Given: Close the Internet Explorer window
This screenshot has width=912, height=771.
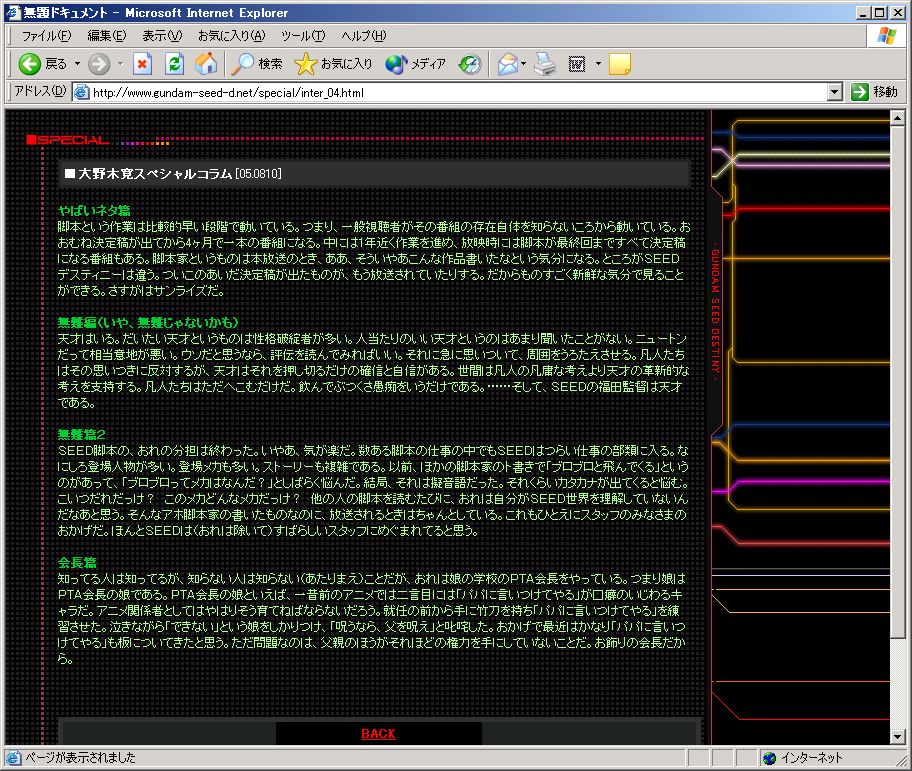Looking at the screenshot, I should [x=896, y=13].
